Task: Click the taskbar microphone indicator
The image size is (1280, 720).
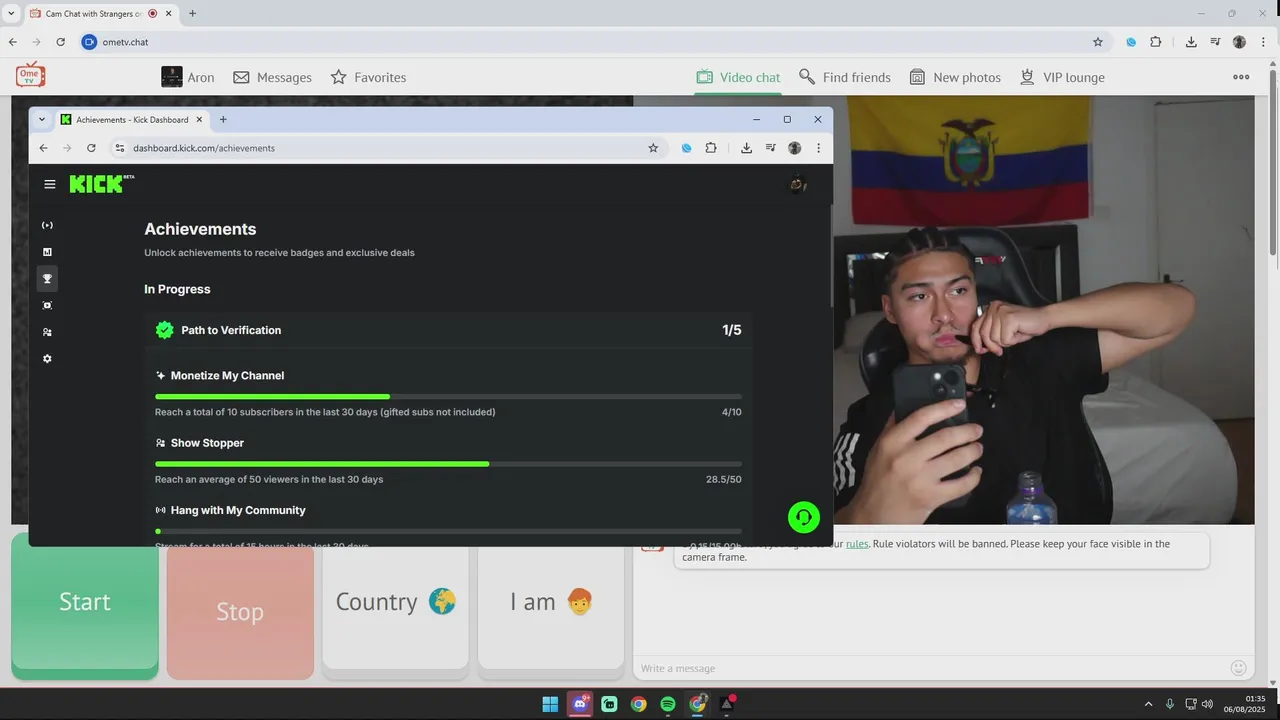Action: [1169, 704]
